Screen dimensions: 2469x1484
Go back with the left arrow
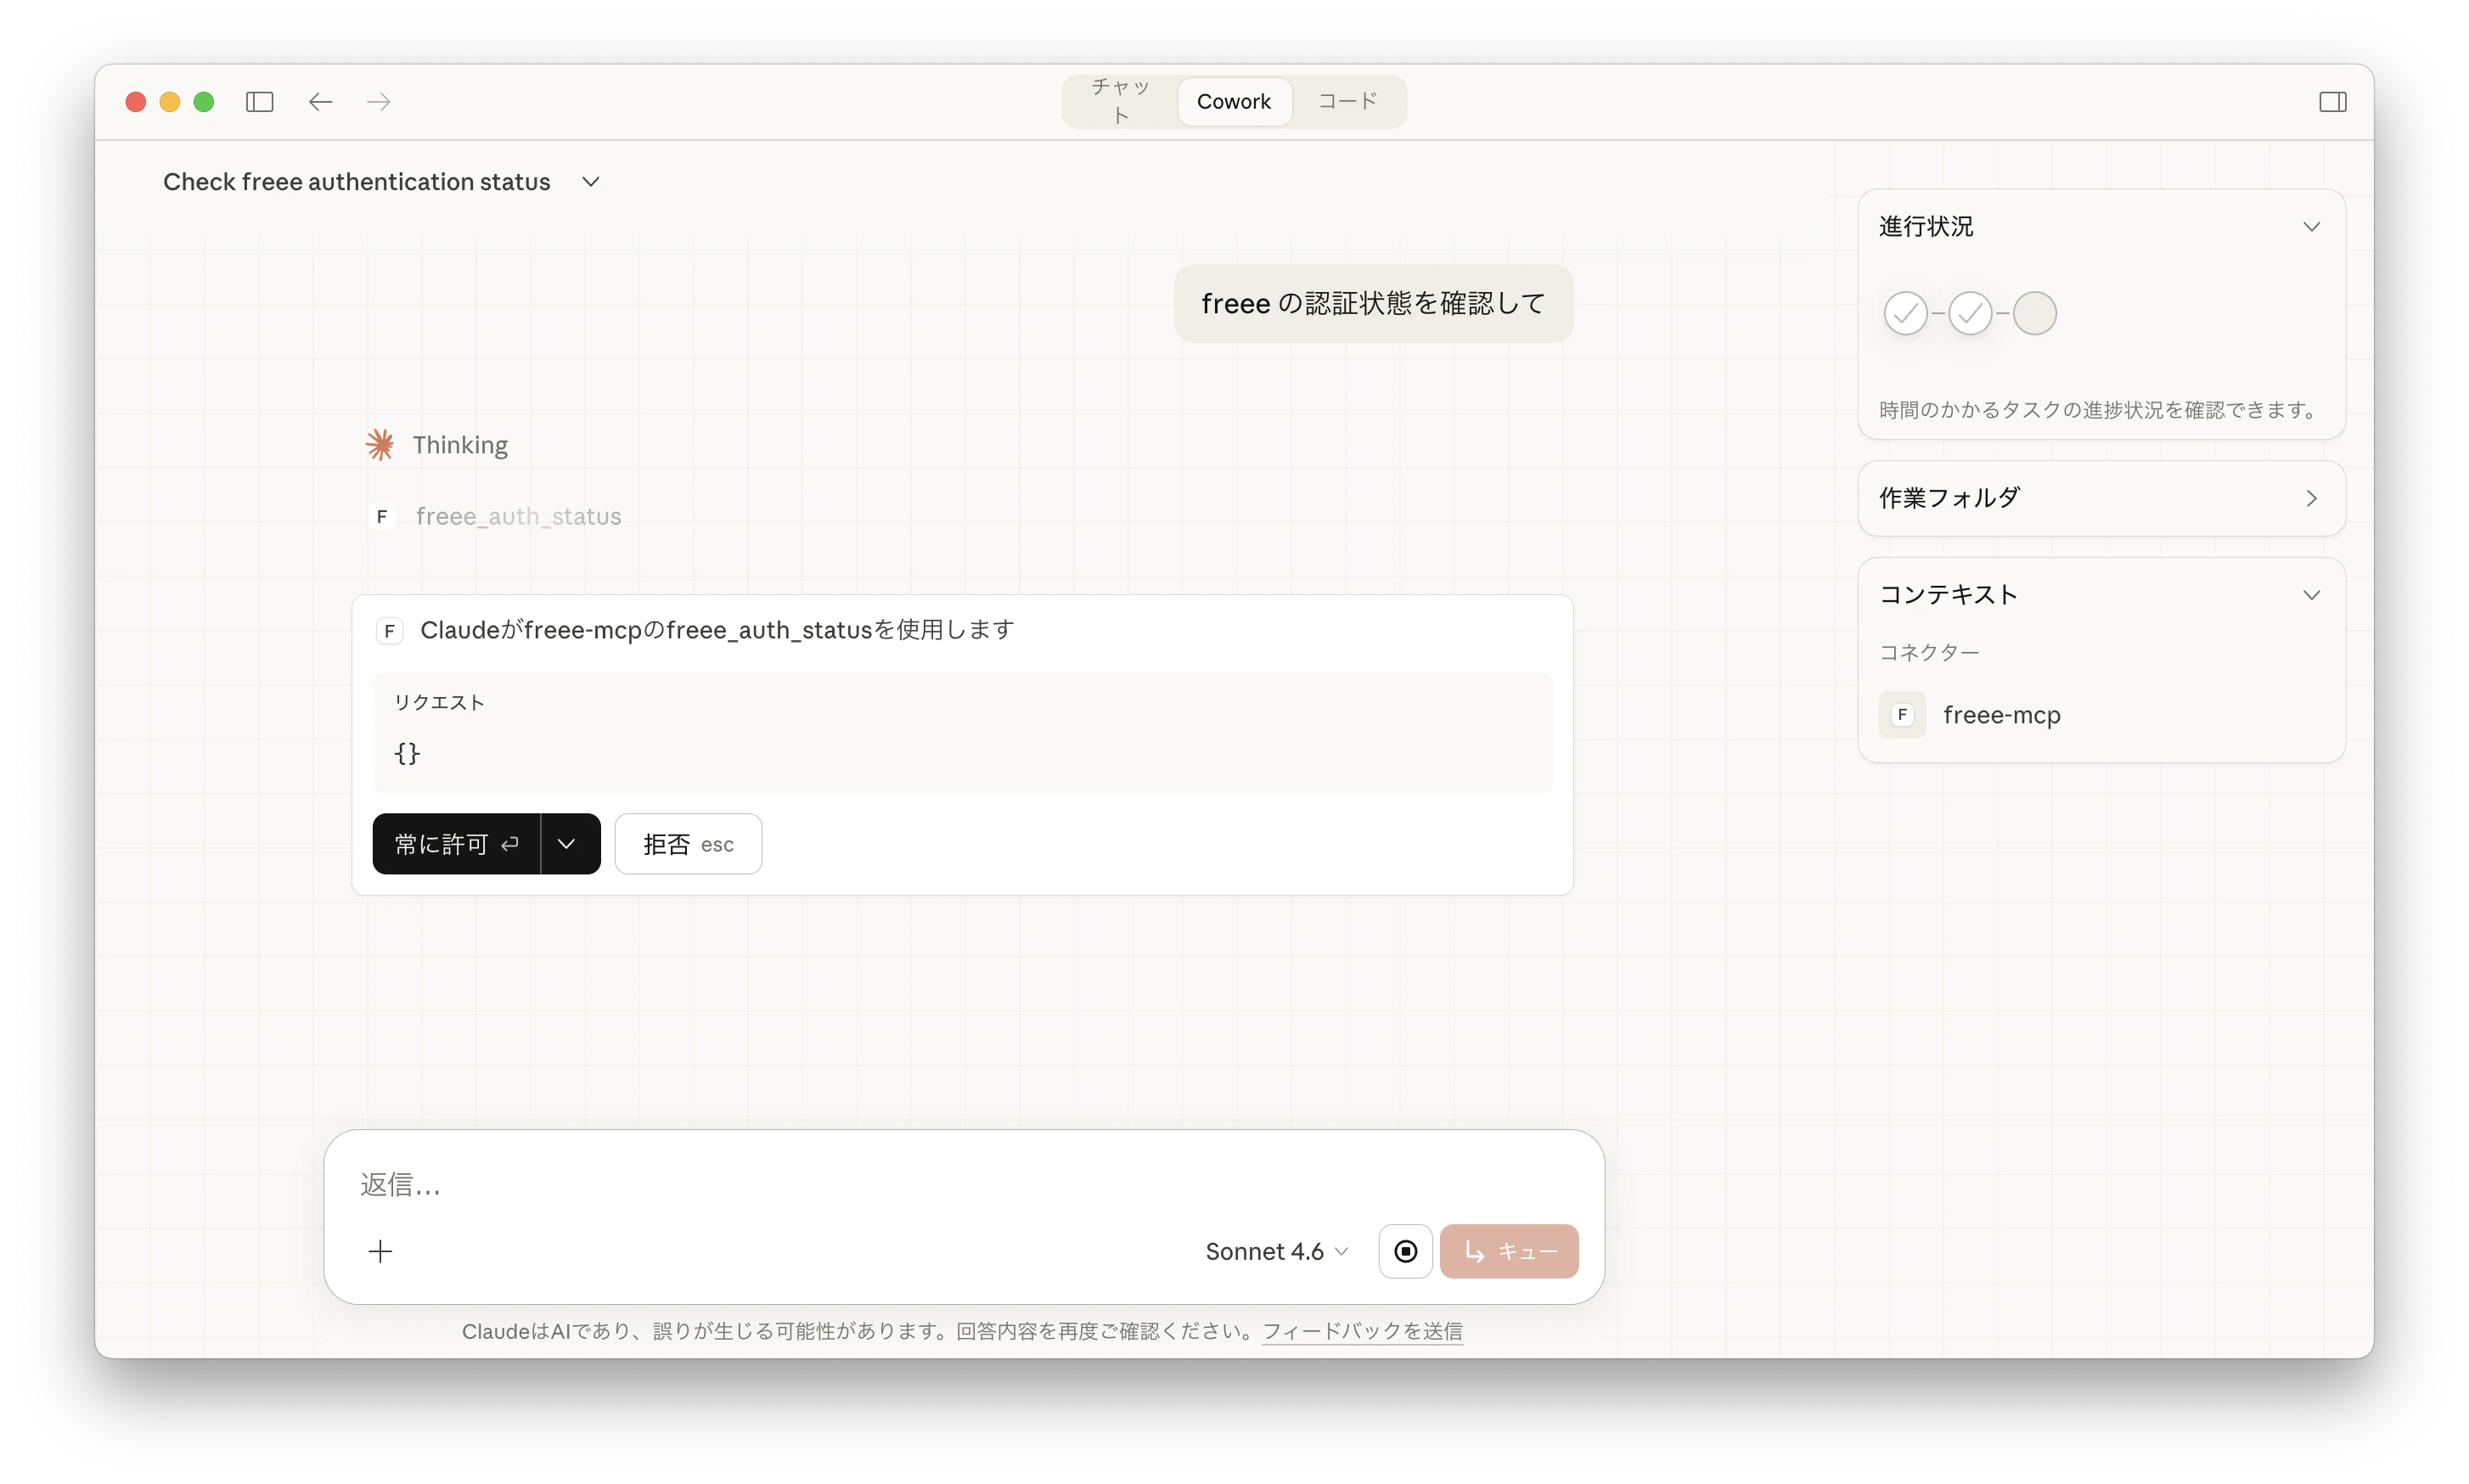click(x=320, y=102)
